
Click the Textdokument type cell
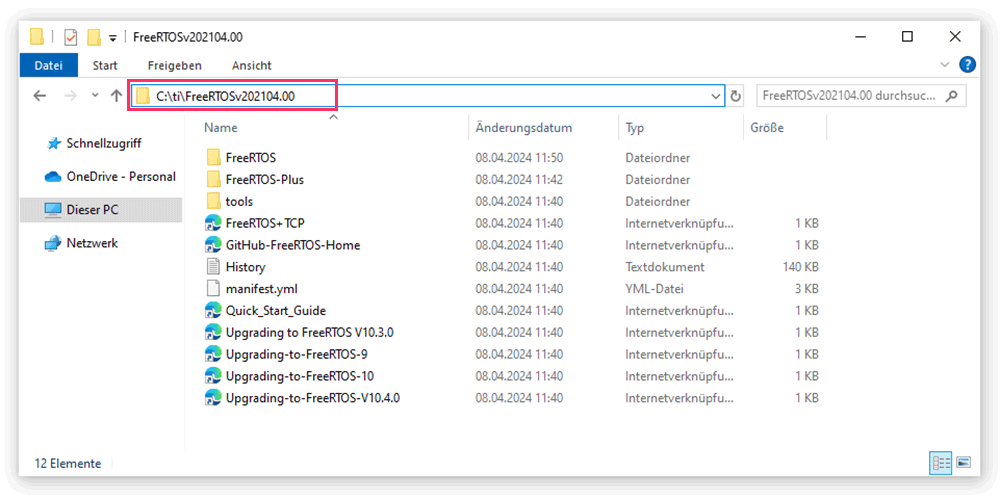665,267
